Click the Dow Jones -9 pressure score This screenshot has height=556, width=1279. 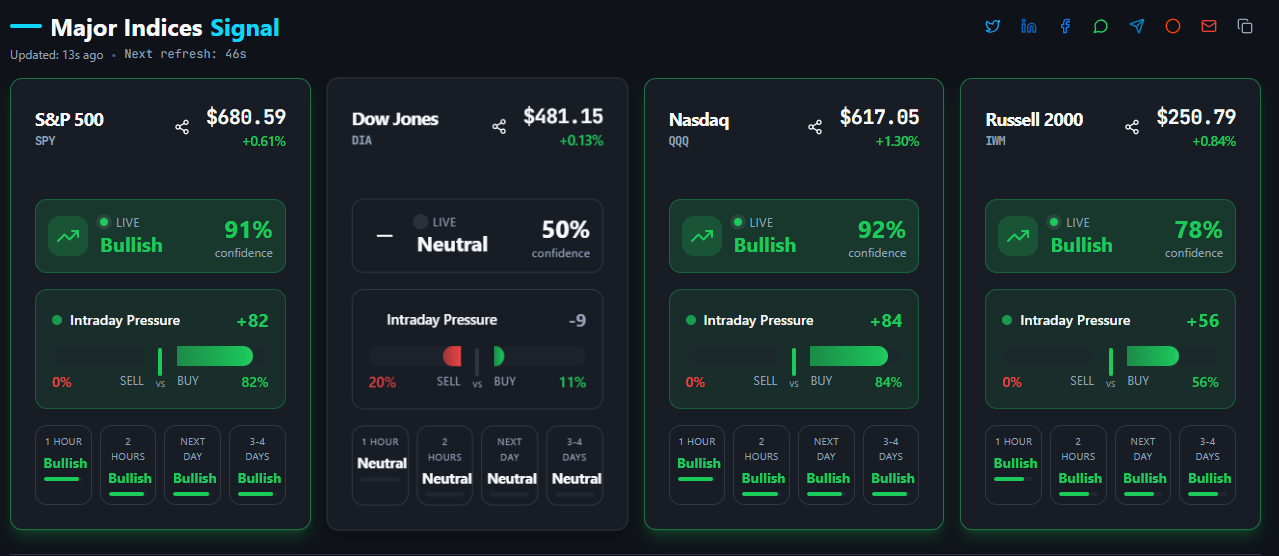pos(577,321)
